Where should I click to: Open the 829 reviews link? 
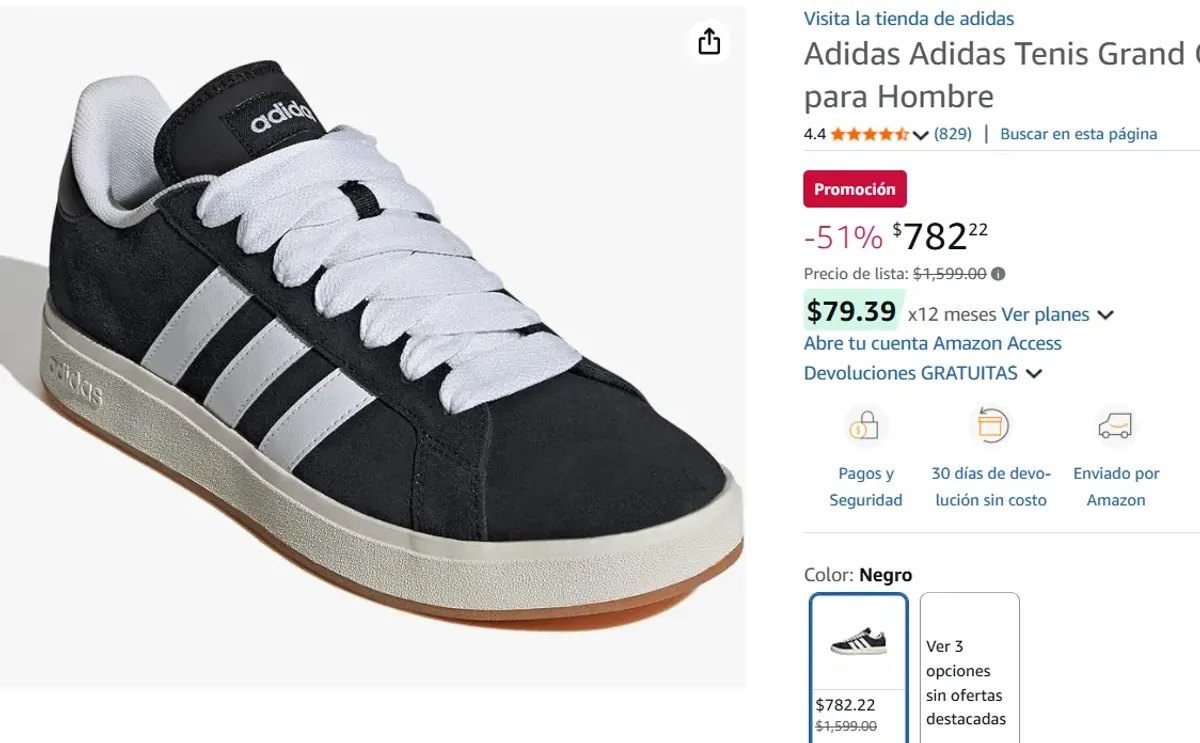952,133
